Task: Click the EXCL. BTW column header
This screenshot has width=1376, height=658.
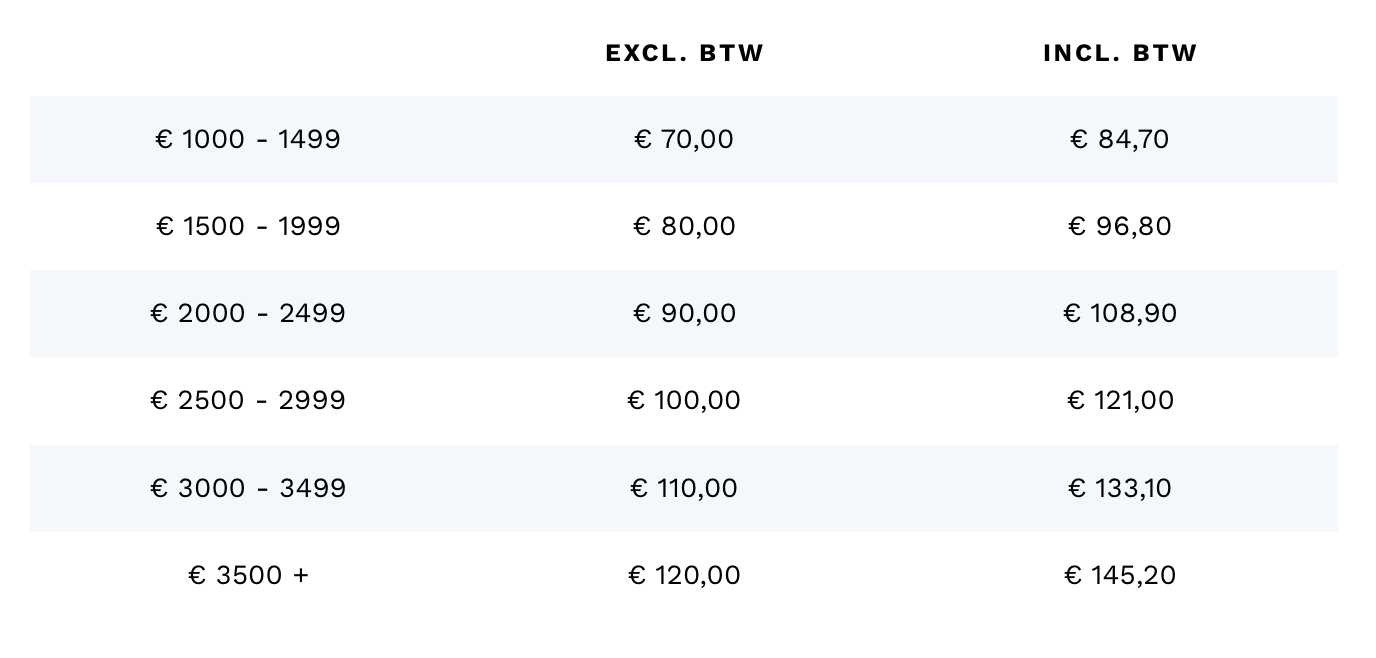Action: coord(684,53)
